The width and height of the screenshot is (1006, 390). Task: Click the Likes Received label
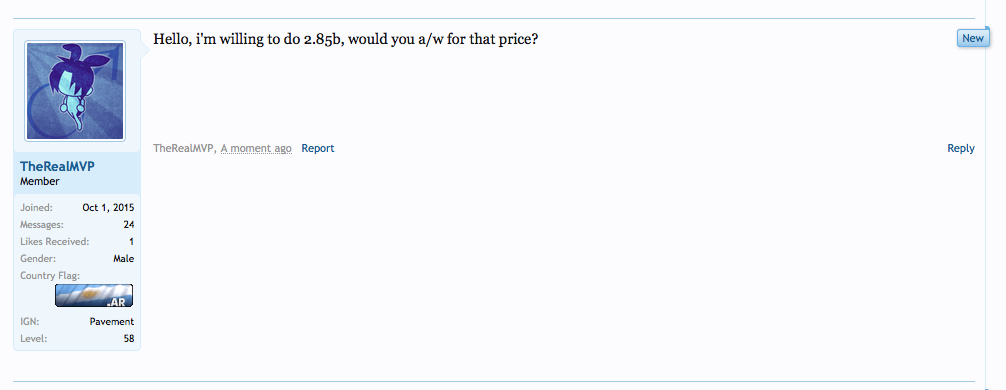(x=55, y=242)
